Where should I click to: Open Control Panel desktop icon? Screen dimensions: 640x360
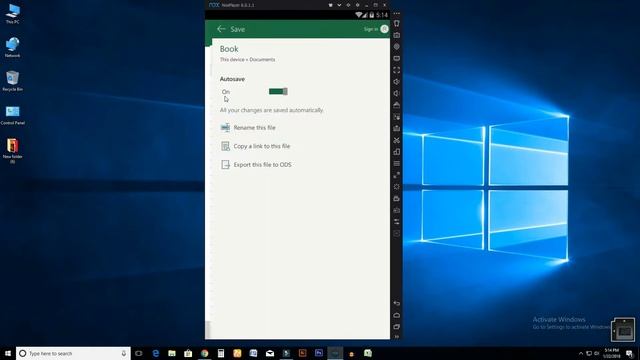click(x=13, y=115)
